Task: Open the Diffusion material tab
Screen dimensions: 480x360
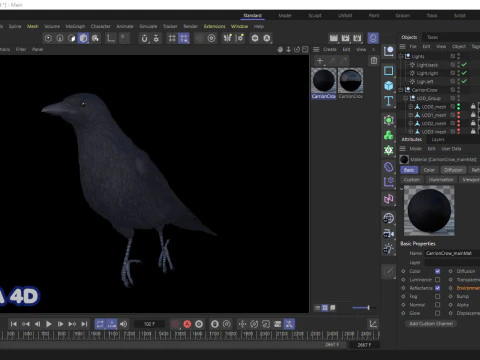Action: tap(453, 170)
